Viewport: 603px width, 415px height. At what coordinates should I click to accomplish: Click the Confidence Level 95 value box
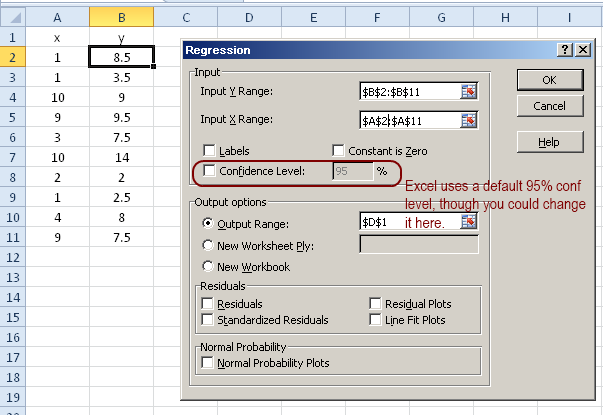tap(353, 171)
